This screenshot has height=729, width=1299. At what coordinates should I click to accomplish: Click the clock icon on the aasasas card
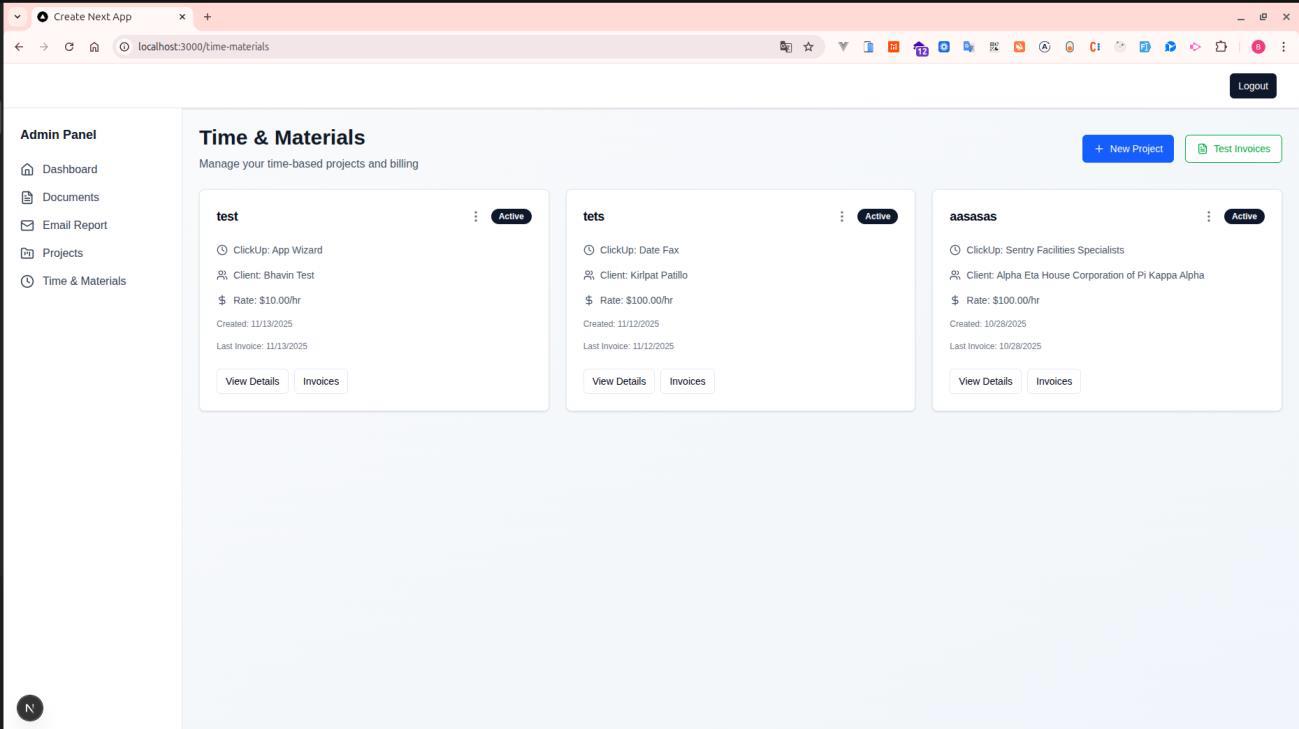(x=956, y=250)
